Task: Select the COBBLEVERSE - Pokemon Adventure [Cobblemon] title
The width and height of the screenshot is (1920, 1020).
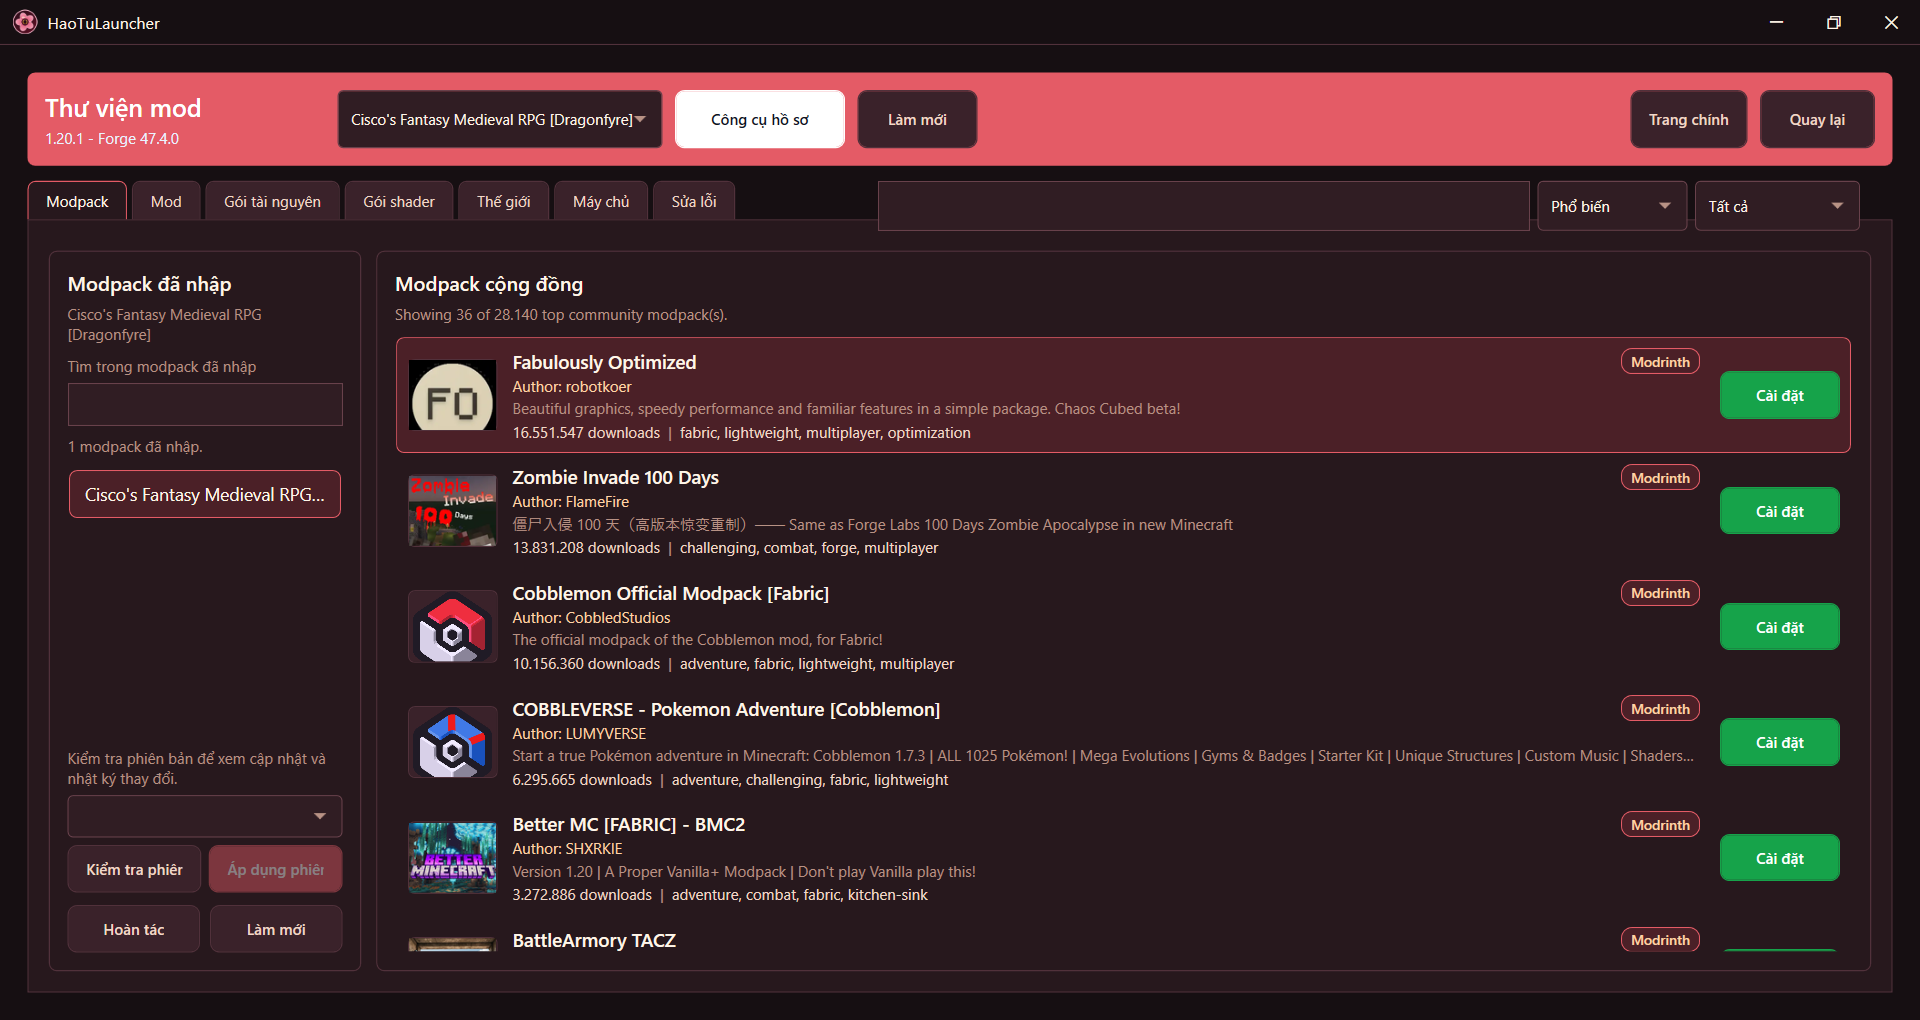Action: pos(726,709)
